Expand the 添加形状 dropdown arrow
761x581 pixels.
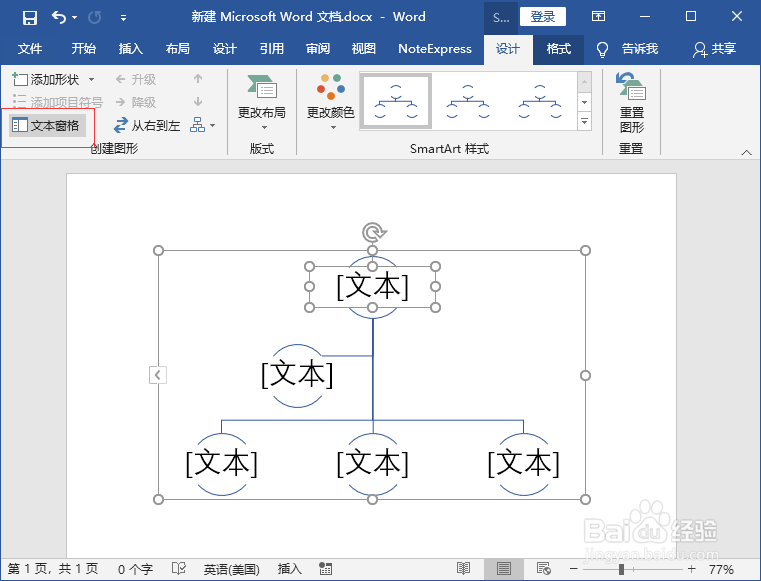(91, 79)
